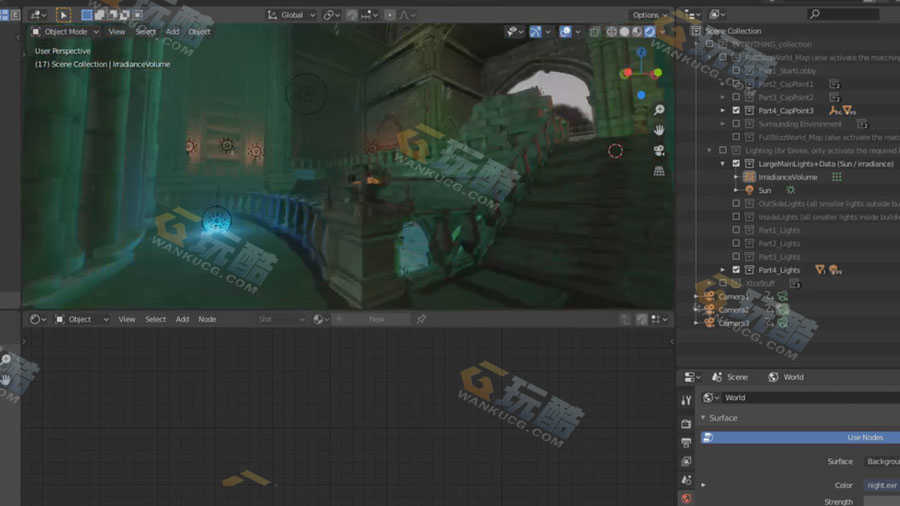Open the shader type Object dropdown
Screen dimensions: 900x506
pyautogui.click(x=82, y=319)
